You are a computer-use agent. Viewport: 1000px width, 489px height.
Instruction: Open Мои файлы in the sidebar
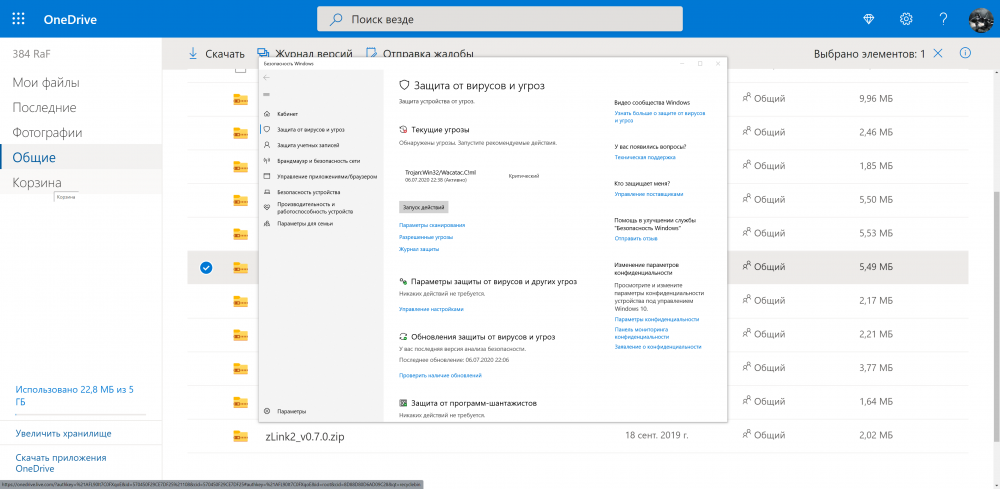pos(46,82)
